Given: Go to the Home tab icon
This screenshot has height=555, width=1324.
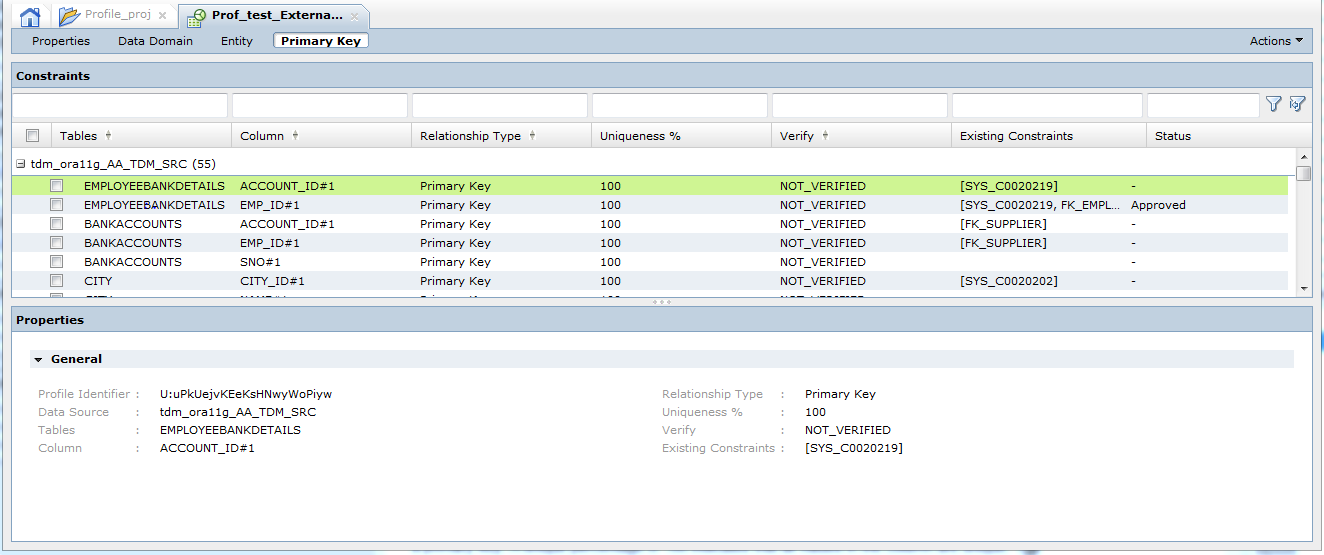Looking at the screenshot, I should click(x=30, y=16).
